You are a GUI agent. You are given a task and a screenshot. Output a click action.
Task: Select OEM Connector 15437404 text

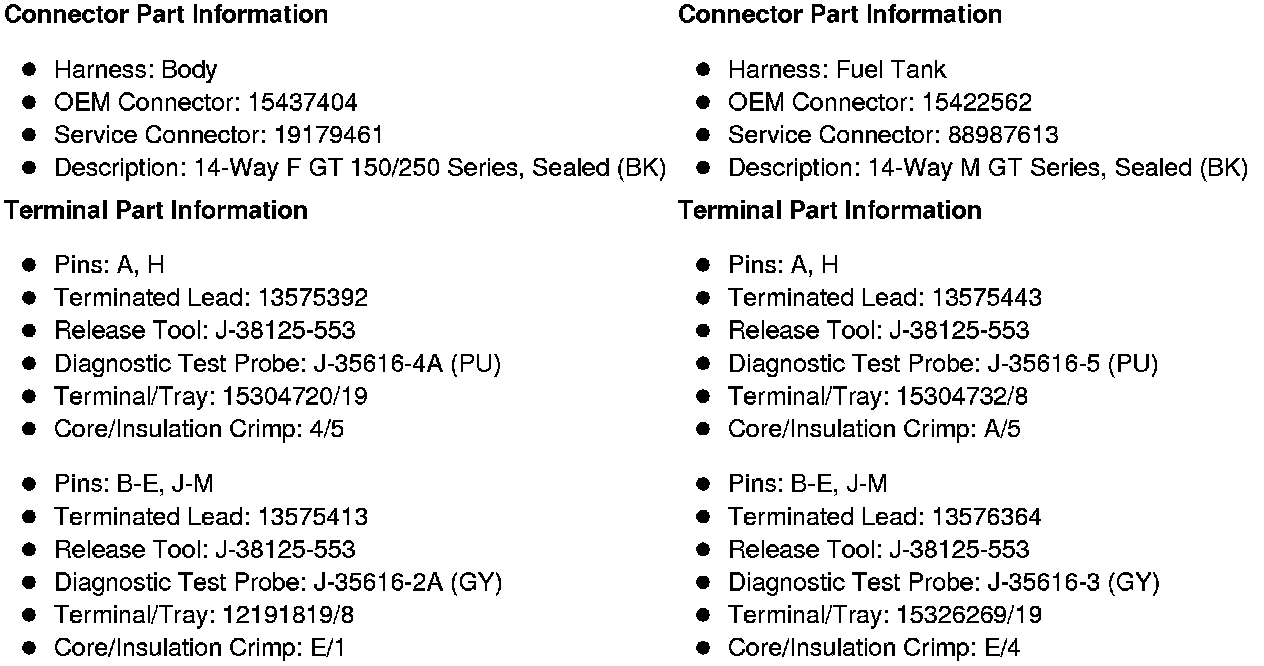pos(205,103)
